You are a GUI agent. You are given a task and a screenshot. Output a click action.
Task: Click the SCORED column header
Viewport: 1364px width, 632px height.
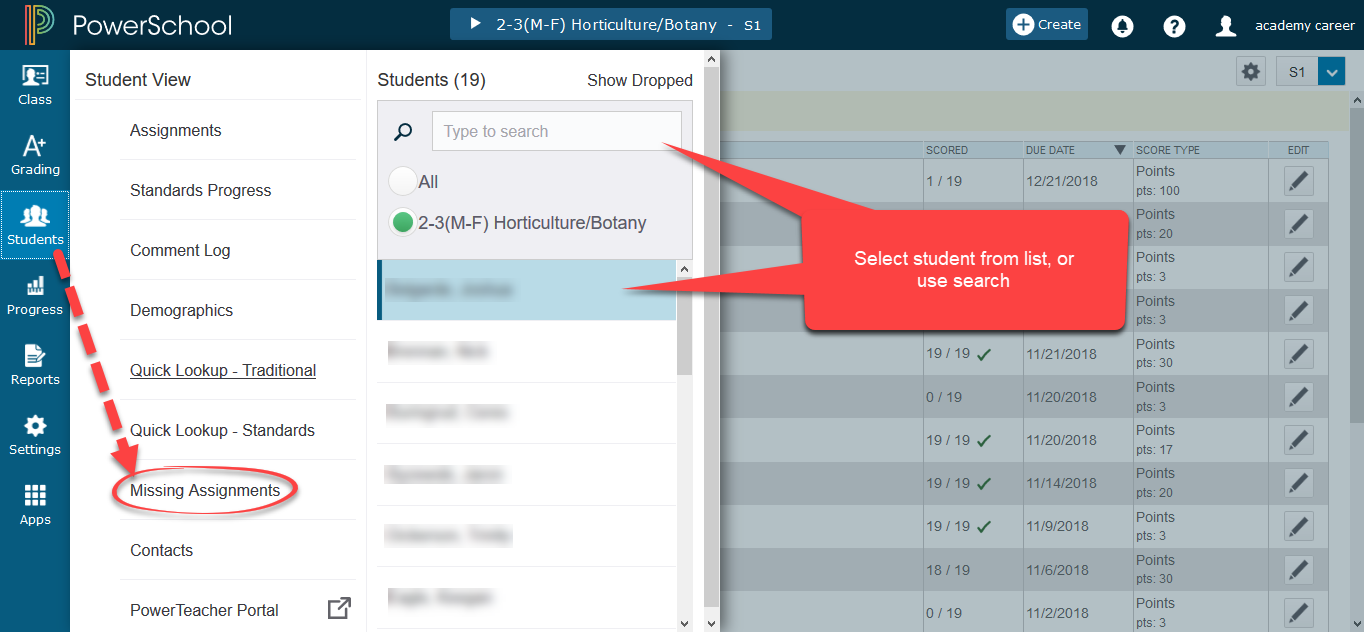947,150
